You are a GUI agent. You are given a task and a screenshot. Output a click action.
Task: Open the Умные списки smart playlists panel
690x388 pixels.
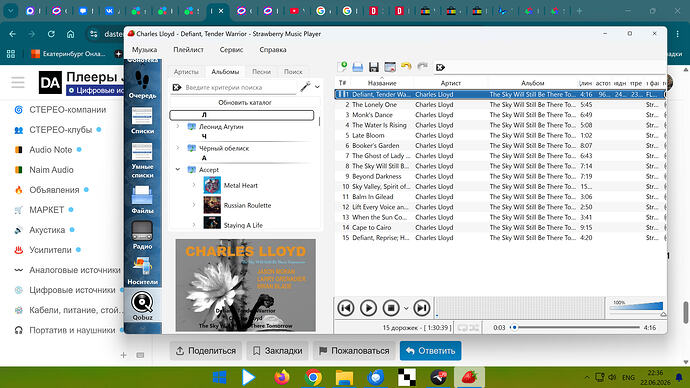click(x=142, y=161)
